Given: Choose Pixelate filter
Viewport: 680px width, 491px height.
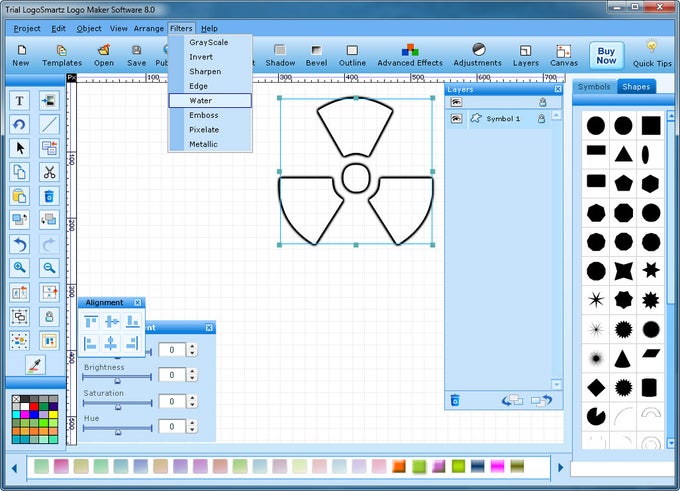Looking at the screenshot, I should pyautogui.click(x=210, y=130).
